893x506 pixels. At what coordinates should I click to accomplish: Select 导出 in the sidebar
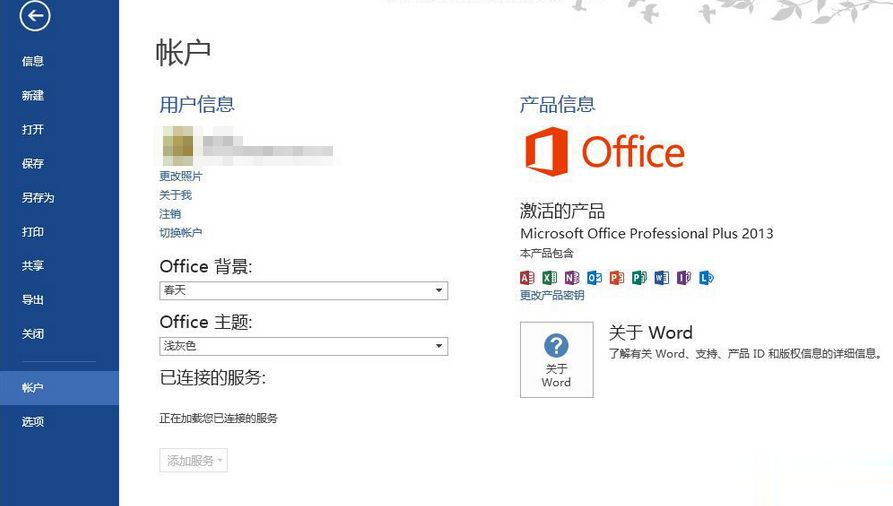click(32, 300)
